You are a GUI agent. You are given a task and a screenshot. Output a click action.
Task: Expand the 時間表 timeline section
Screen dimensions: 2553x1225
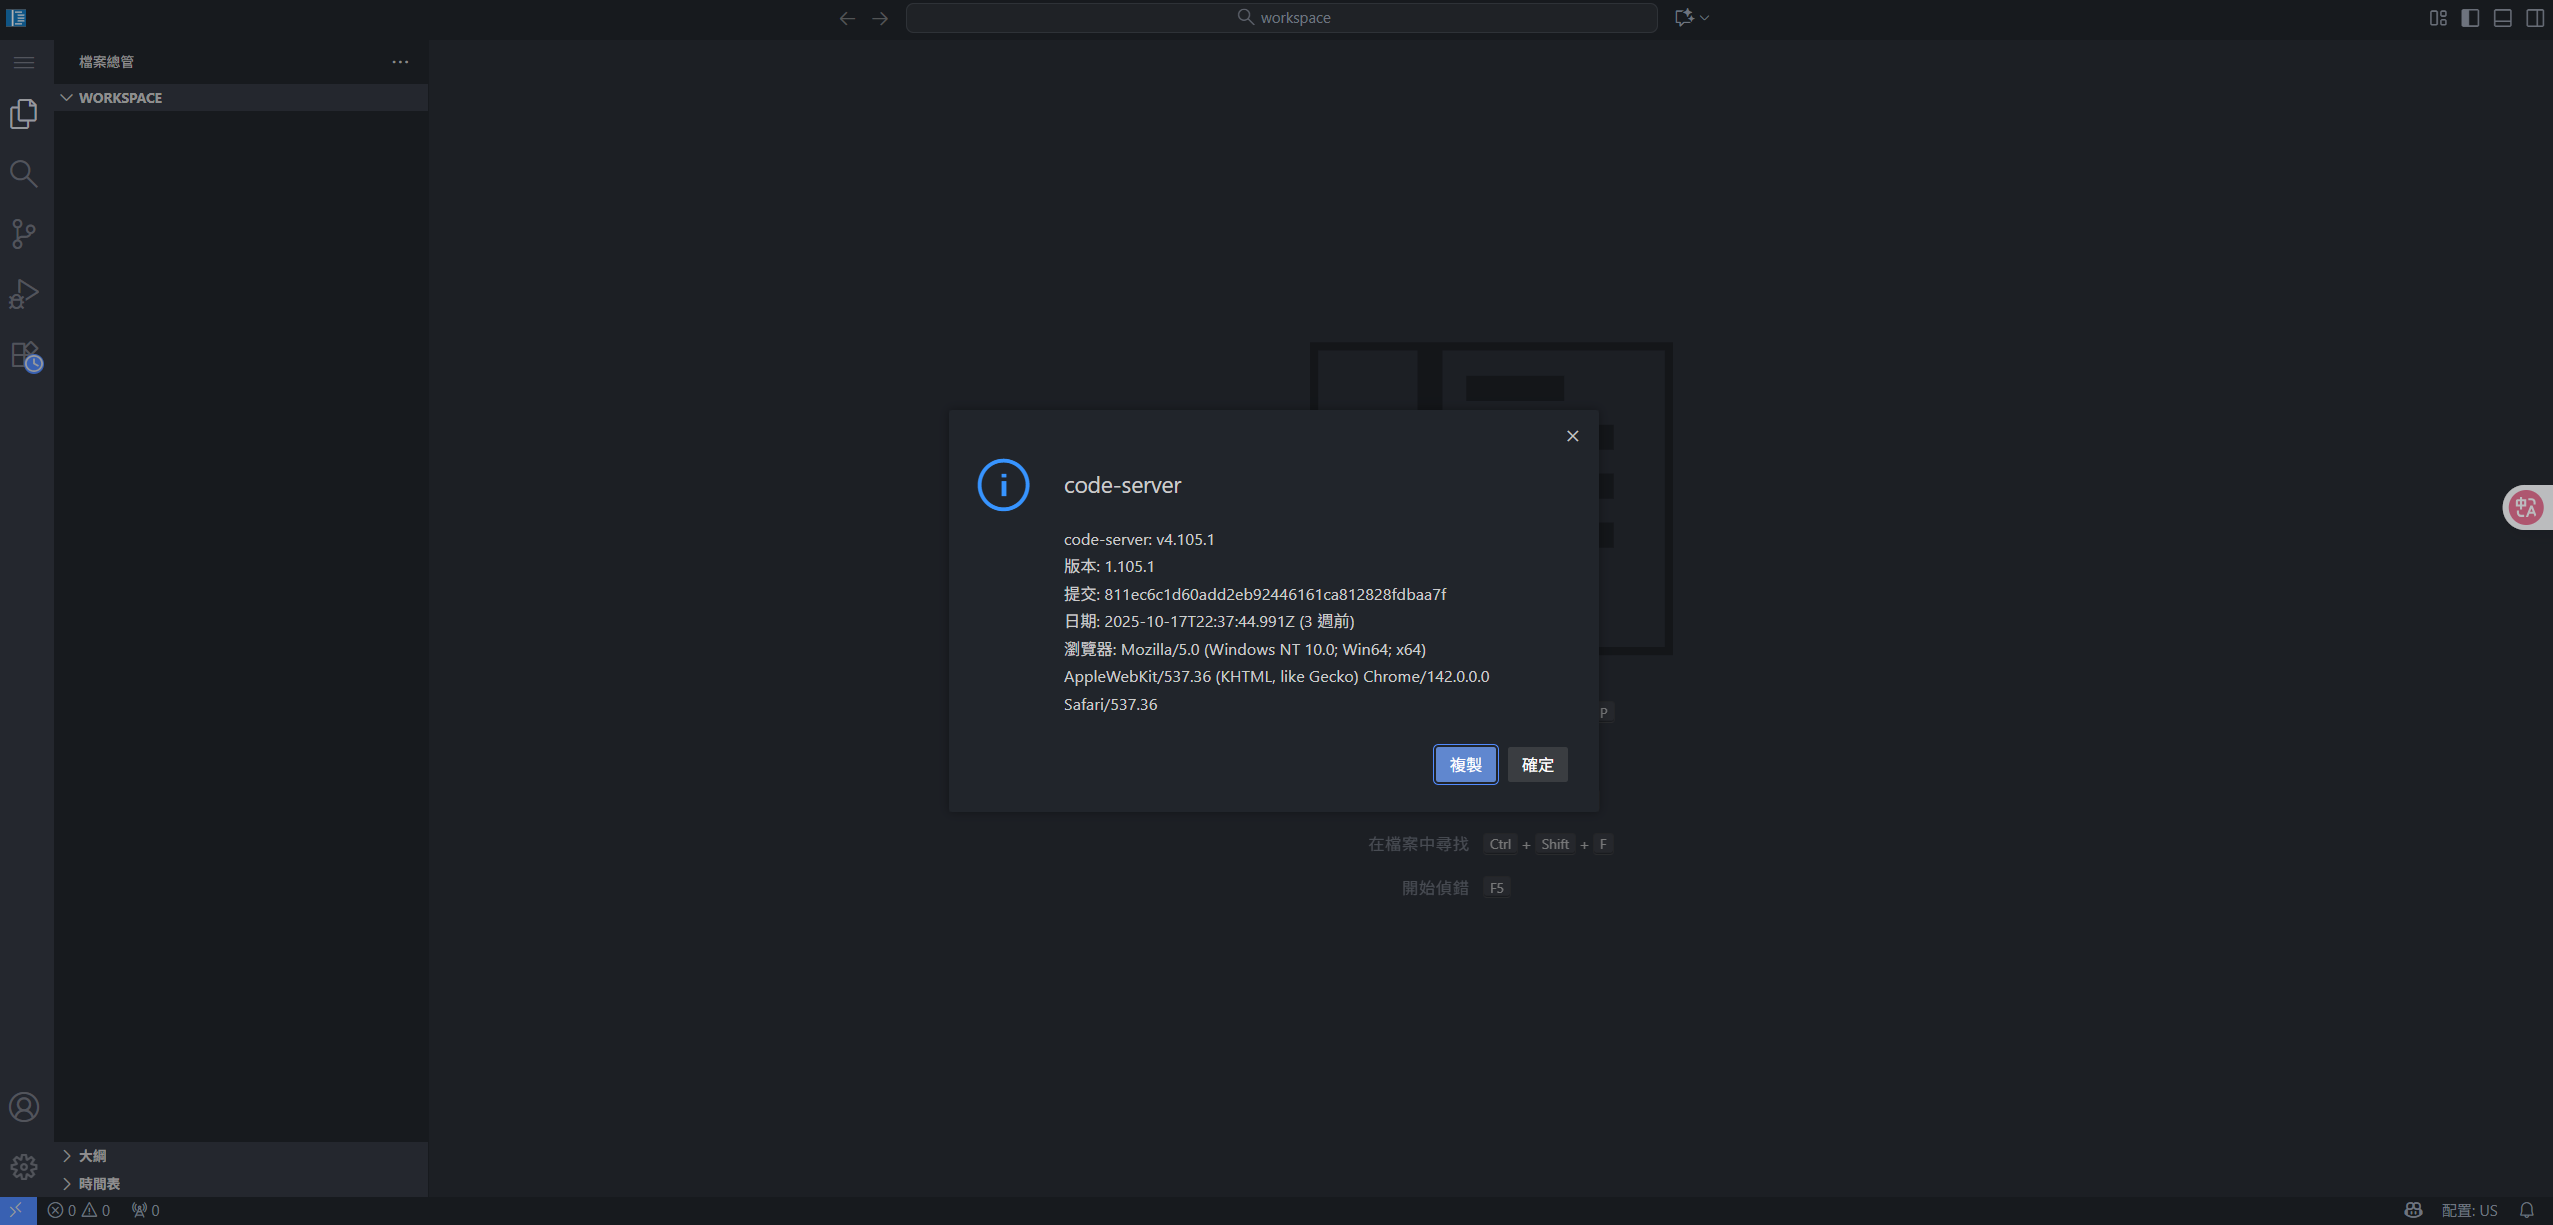[98, 1184]
